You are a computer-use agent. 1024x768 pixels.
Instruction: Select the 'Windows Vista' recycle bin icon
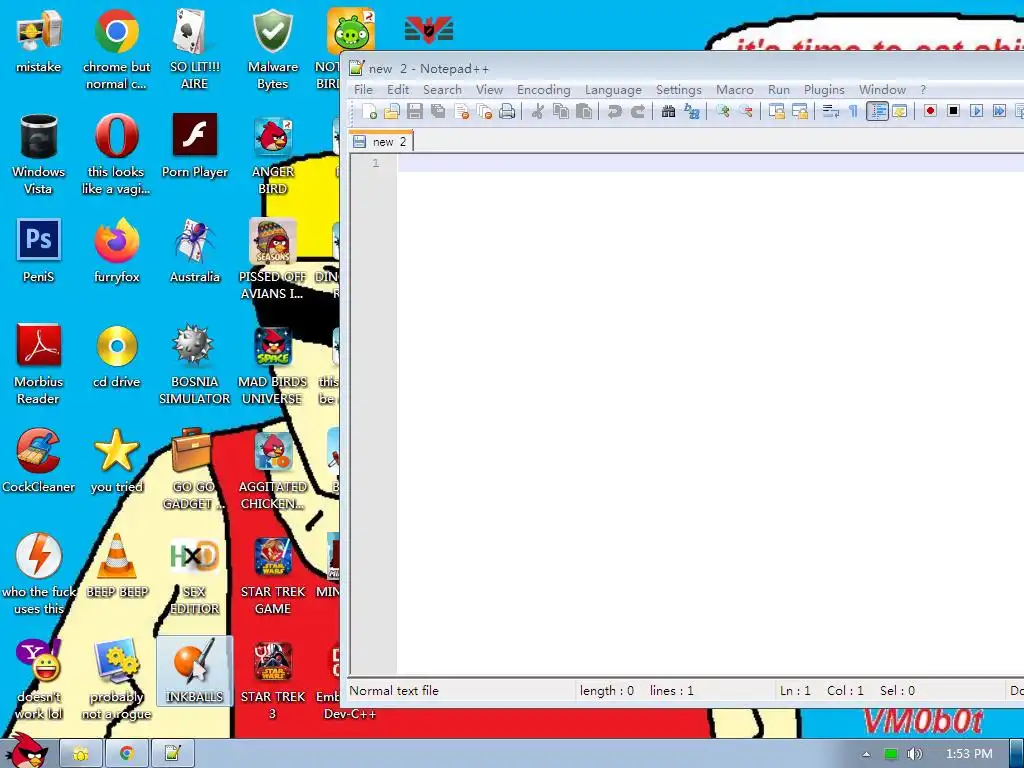39,154
